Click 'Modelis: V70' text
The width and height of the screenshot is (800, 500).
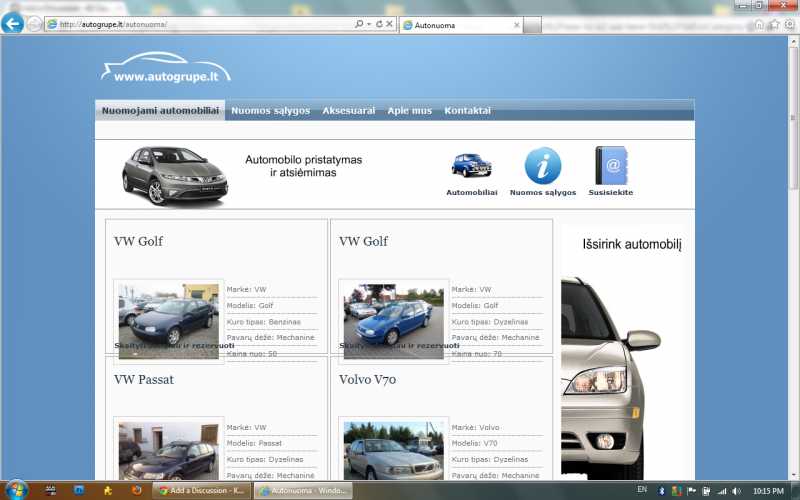point(474,443)
